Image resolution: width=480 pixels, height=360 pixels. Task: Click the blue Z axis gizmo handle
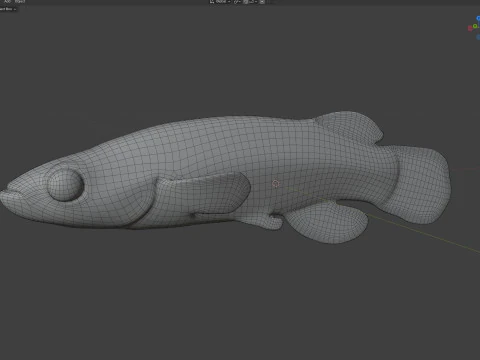point(478,18)
